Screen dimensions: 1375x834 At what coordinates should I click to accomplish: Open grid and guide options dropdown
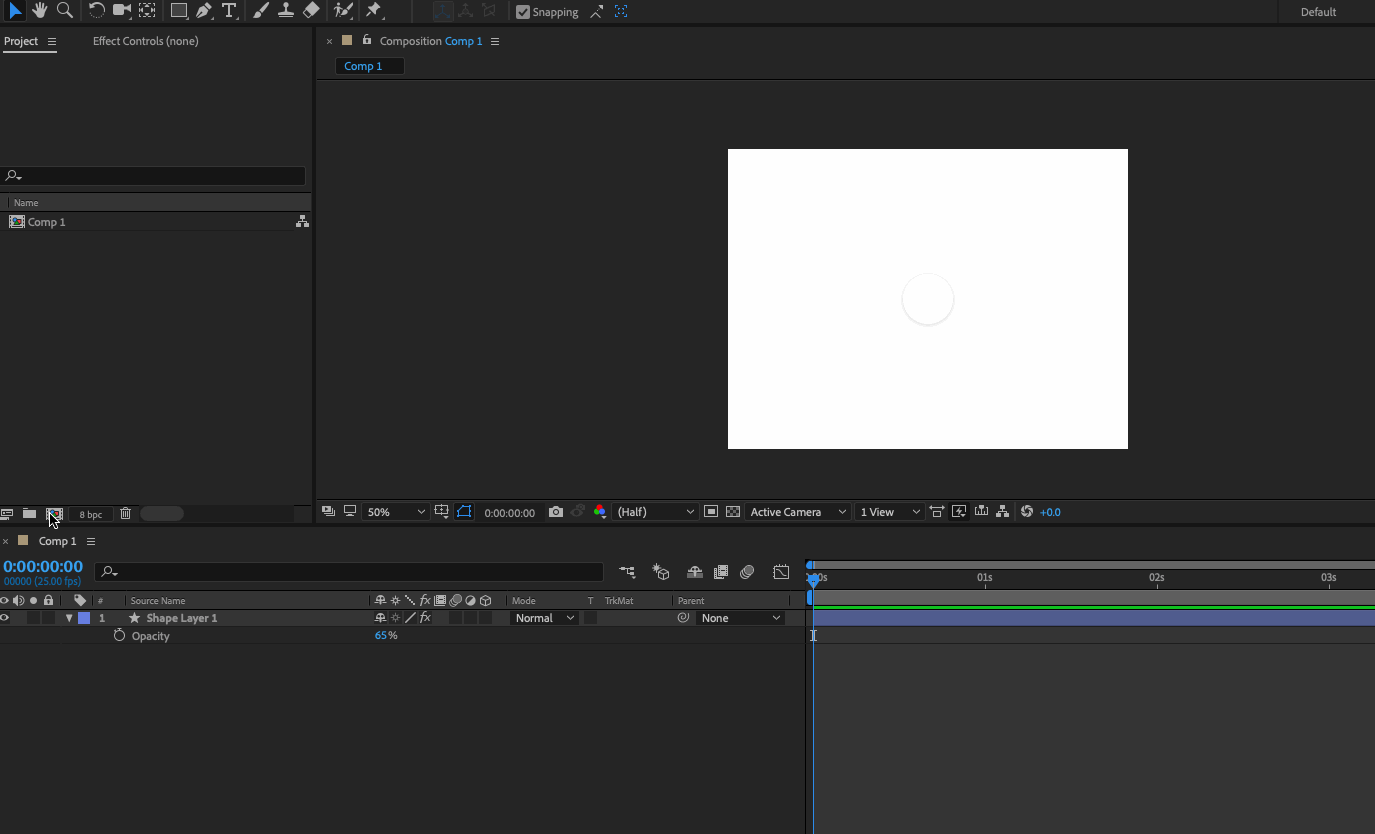441,512
